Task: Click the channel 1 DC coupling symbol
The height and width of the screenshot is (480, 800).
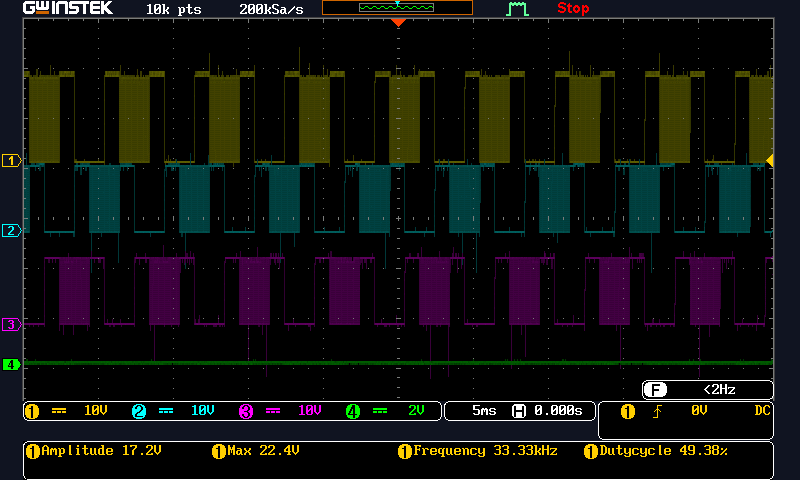Action: coord(59,411)
